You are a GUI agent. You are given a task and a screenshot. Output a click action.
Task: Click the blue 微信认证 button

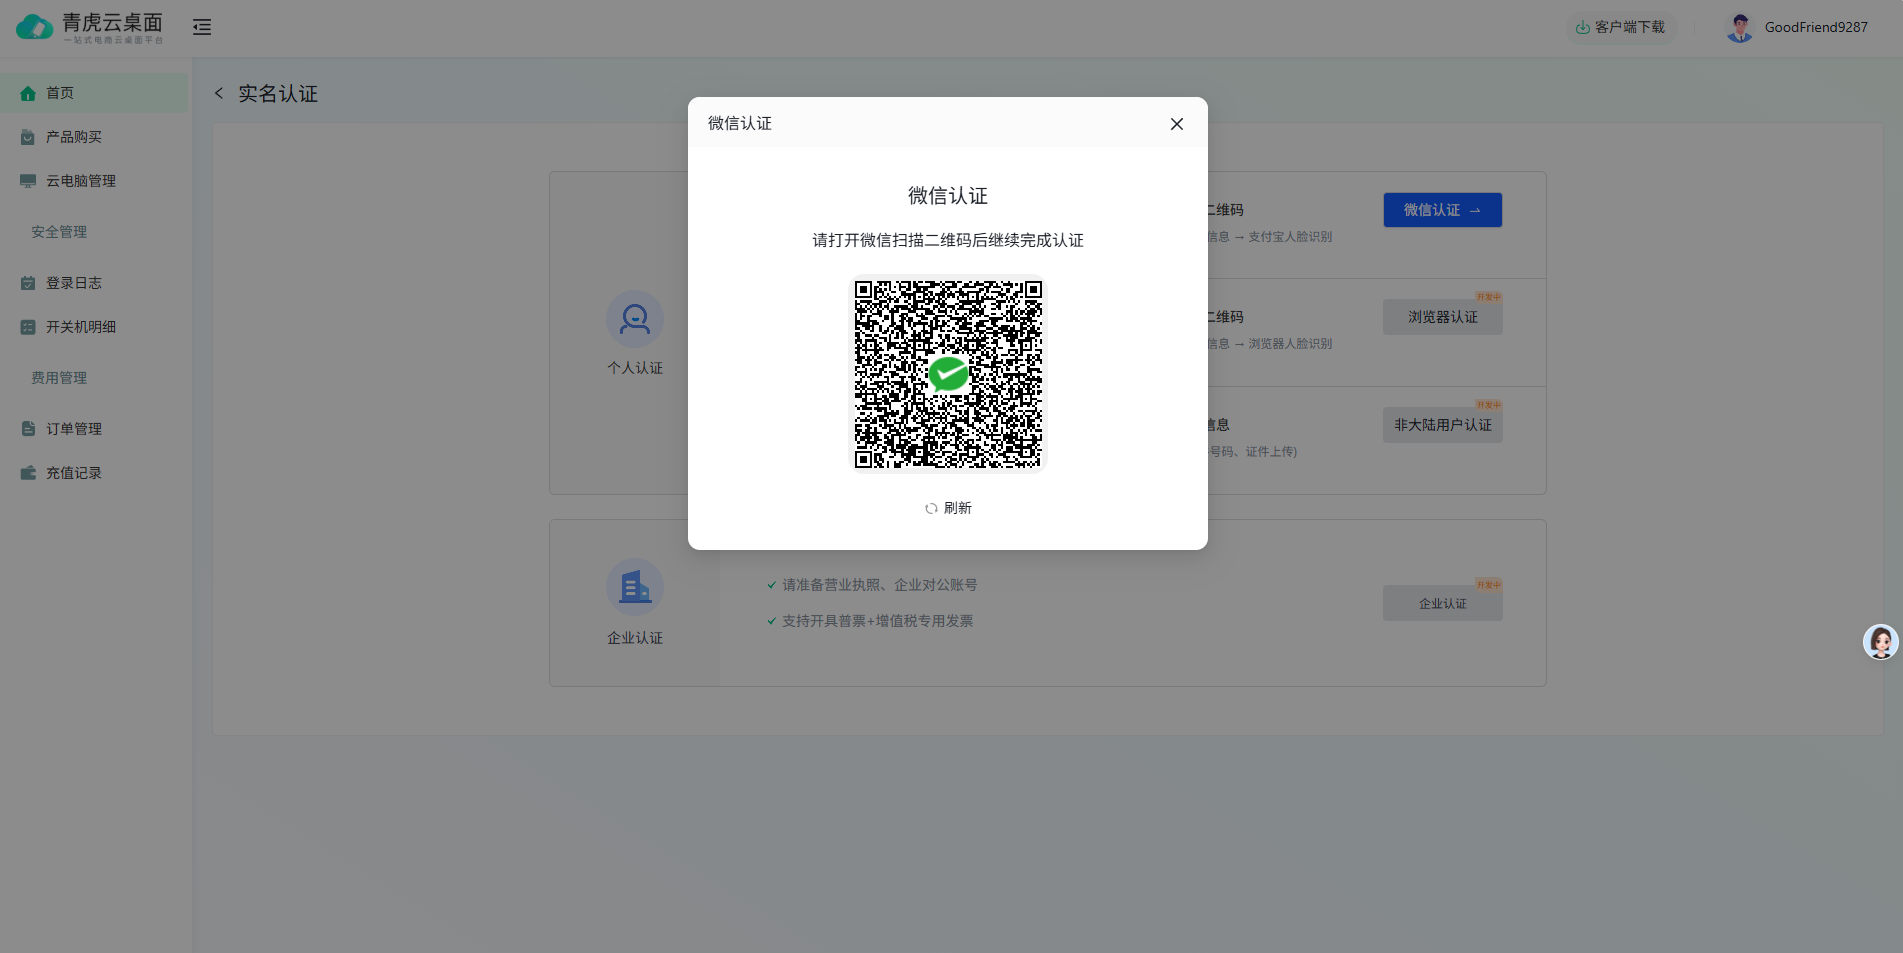tap(1442, 210)
